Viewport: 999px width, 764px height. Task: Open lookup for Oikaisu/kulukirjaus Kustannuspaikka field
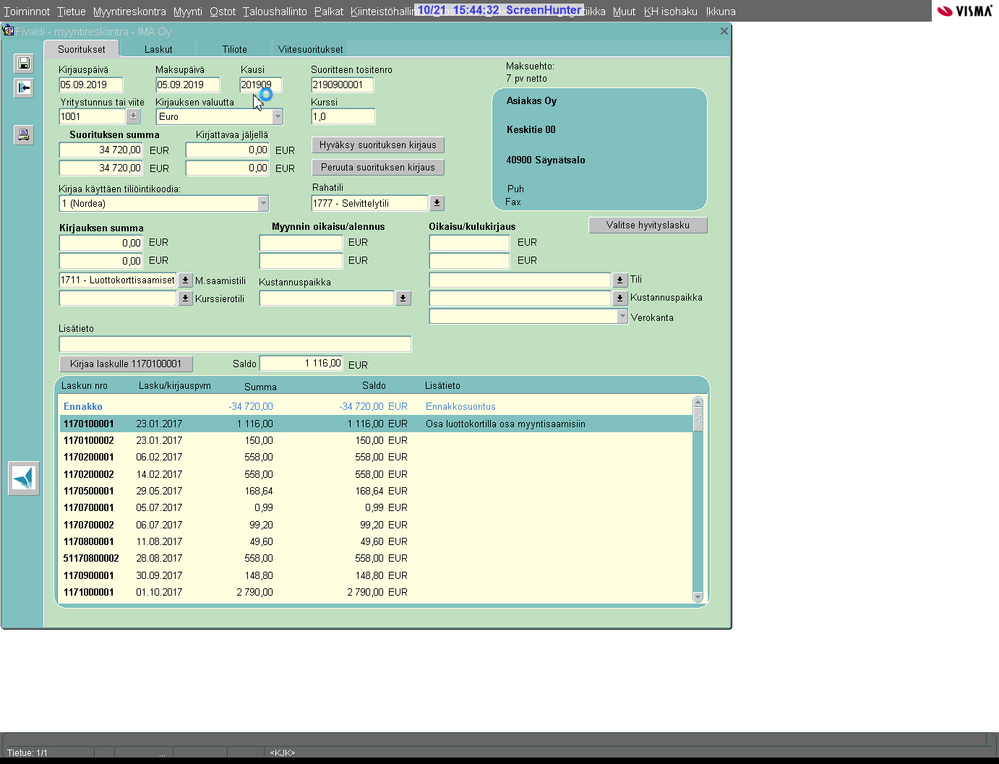pyautogui.click(x=619, y=298)
